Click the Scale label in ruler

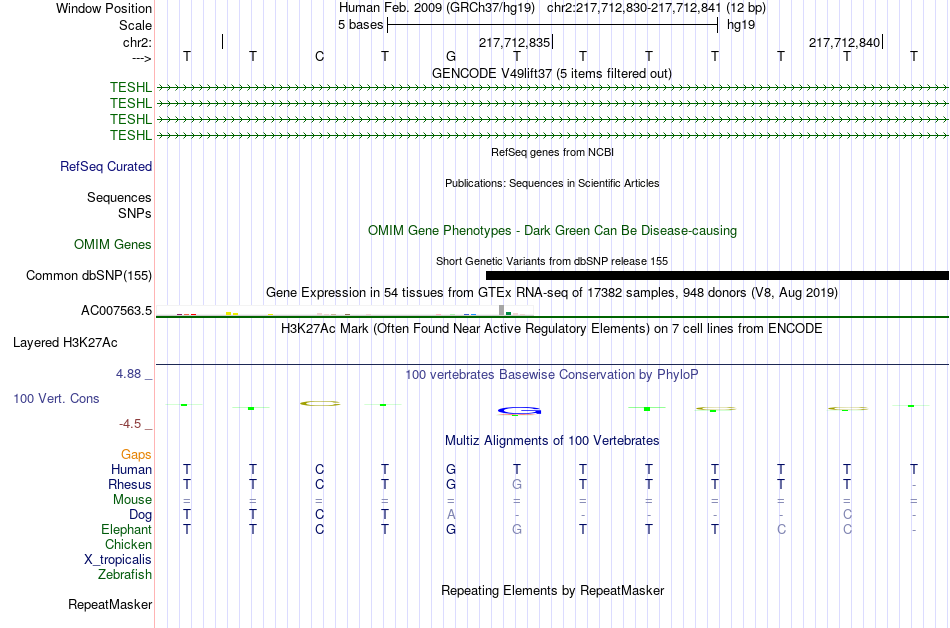click(x=136, y=25)
